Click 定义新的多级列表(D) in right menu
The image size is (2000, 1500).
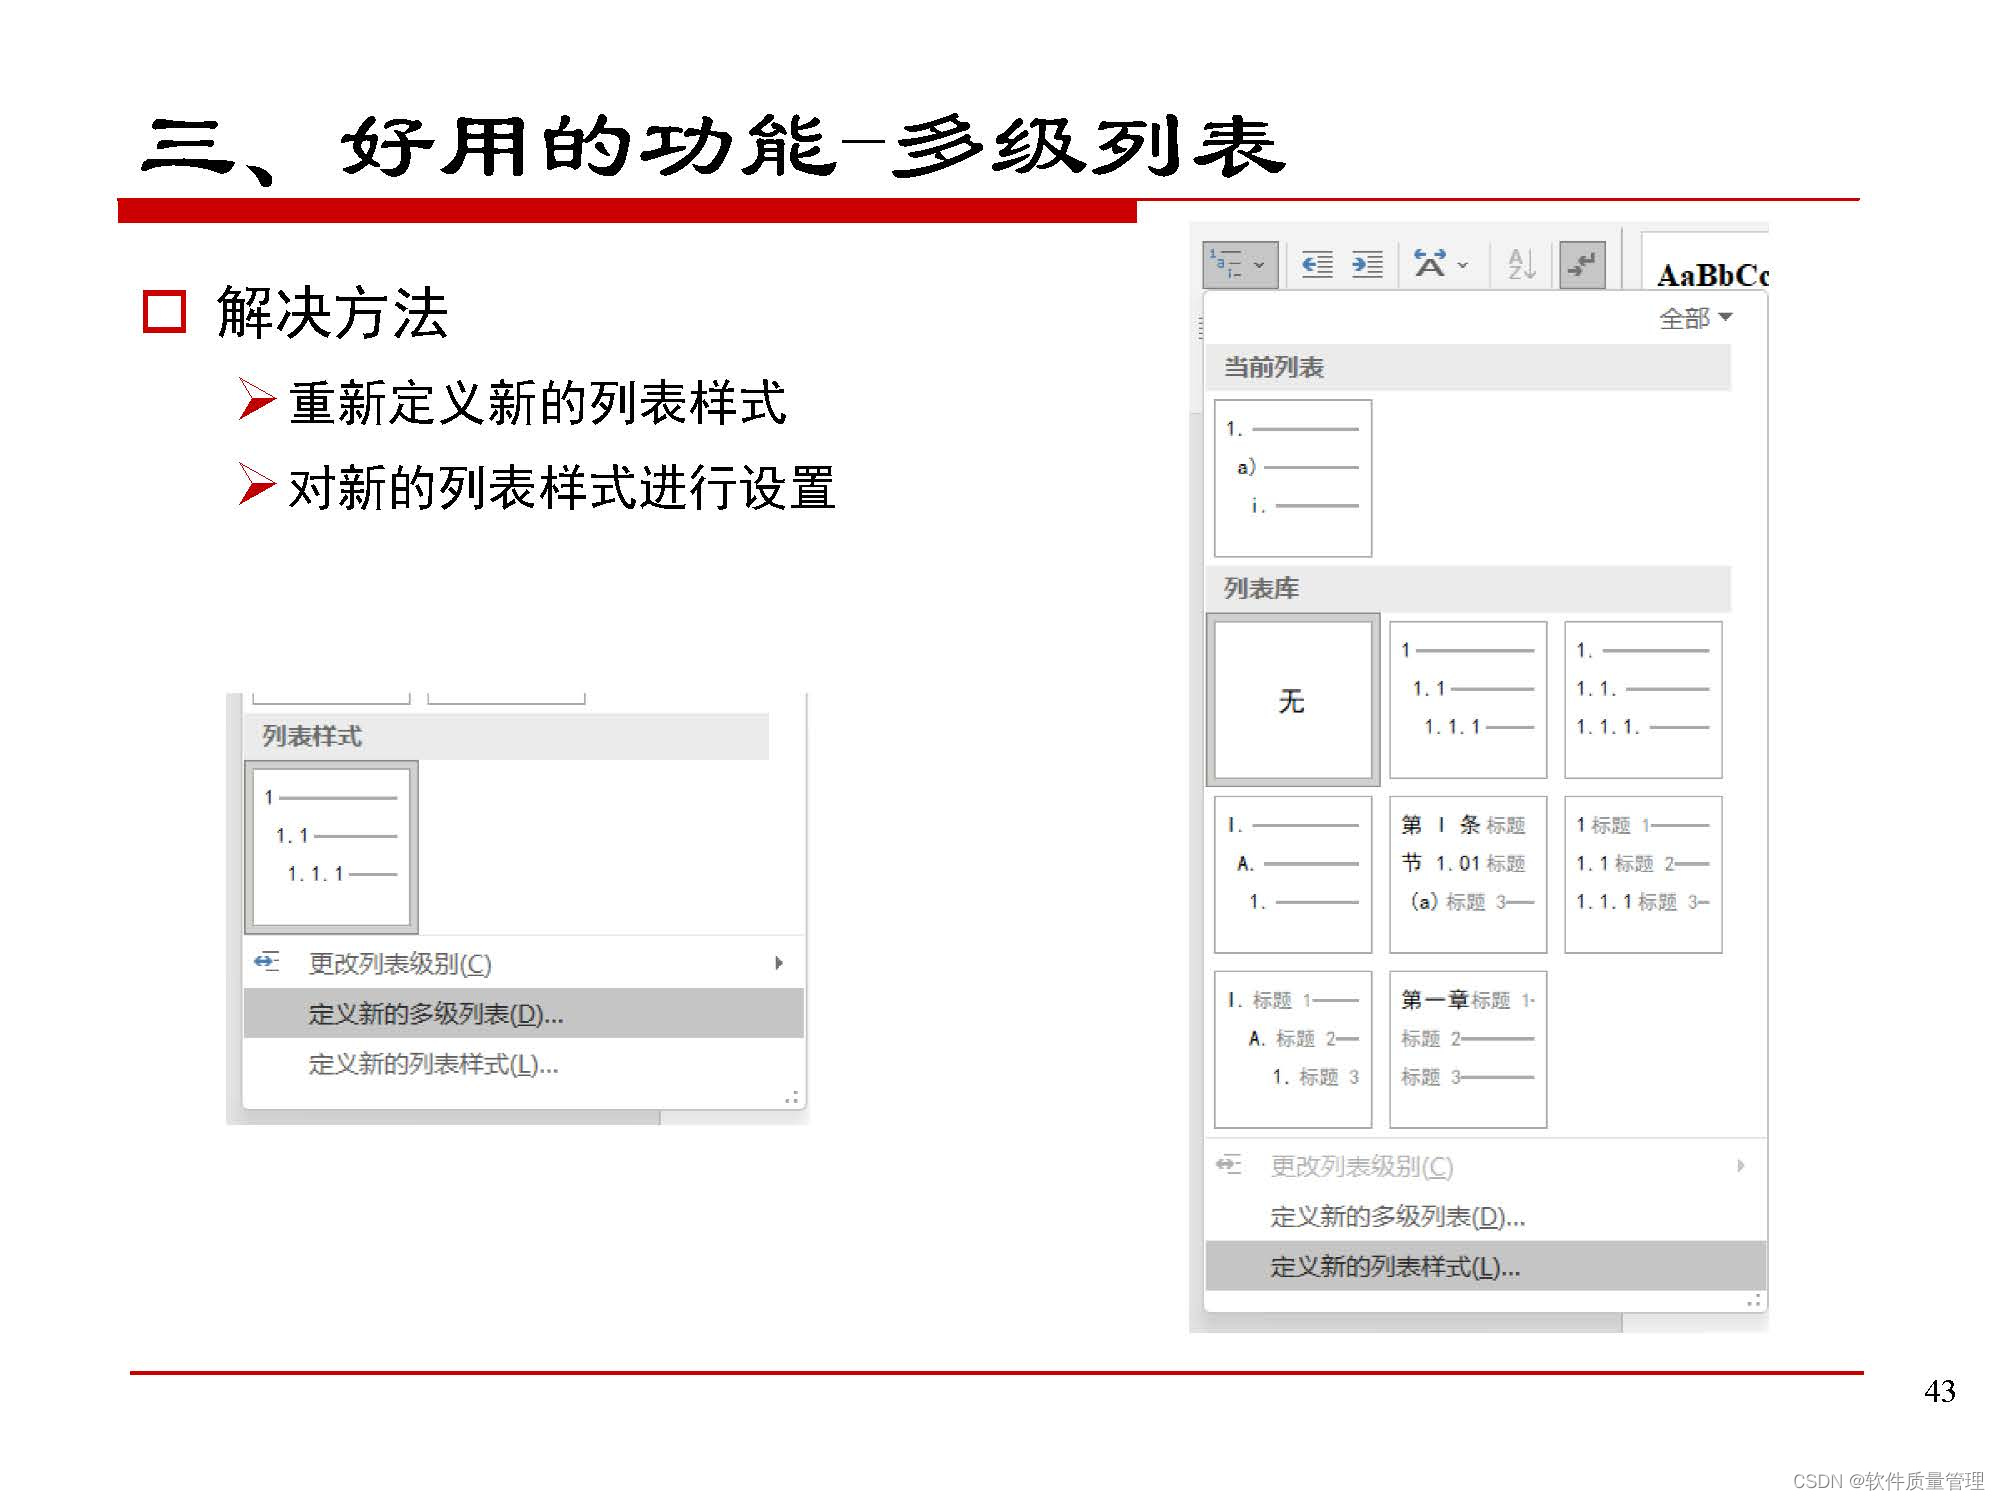click(x=1485, y=1216)
